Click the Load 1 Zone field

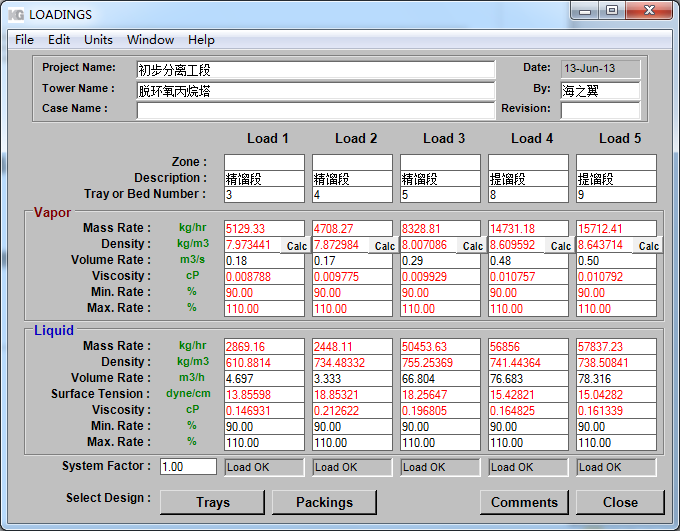tap(265, 162)
